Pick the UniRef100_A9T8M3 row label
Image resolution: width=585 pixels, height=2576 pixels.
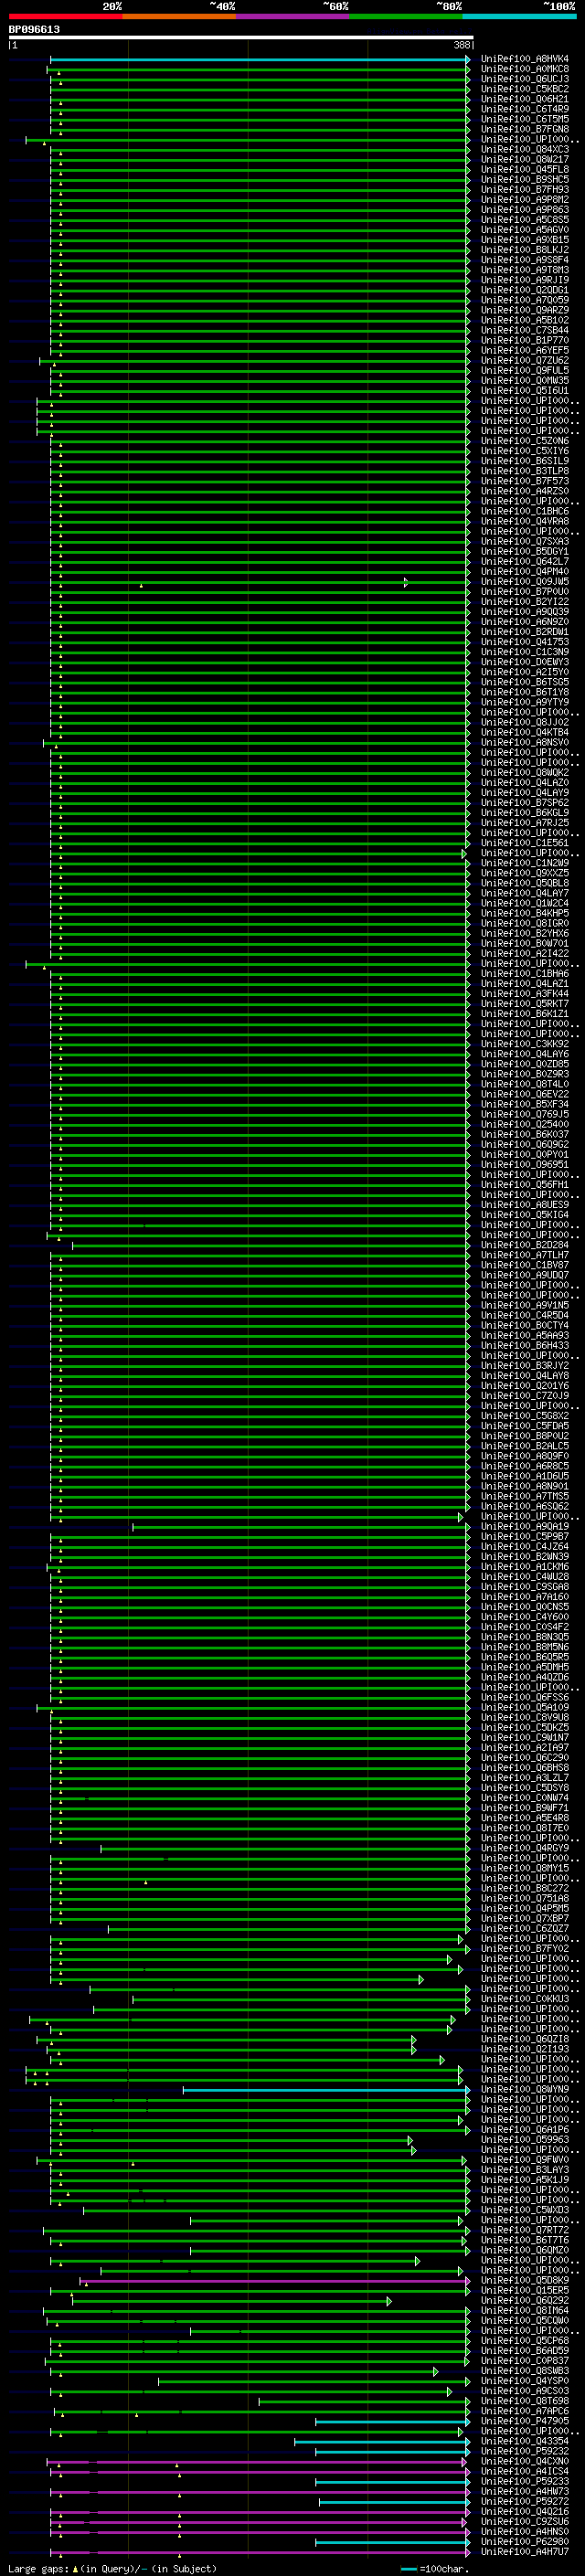click(x=525, y=270)
